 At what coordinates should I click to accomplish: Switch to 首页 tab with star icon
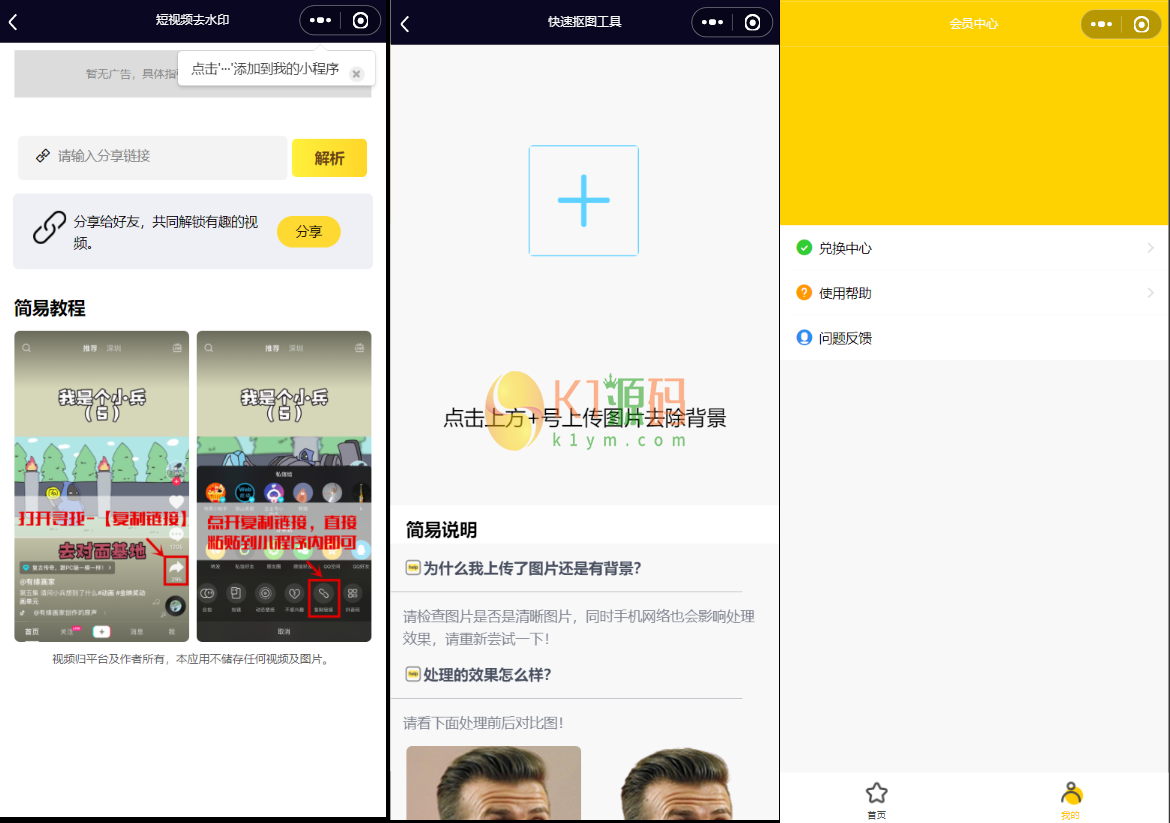pyautogui.click(x=877, y=800)
